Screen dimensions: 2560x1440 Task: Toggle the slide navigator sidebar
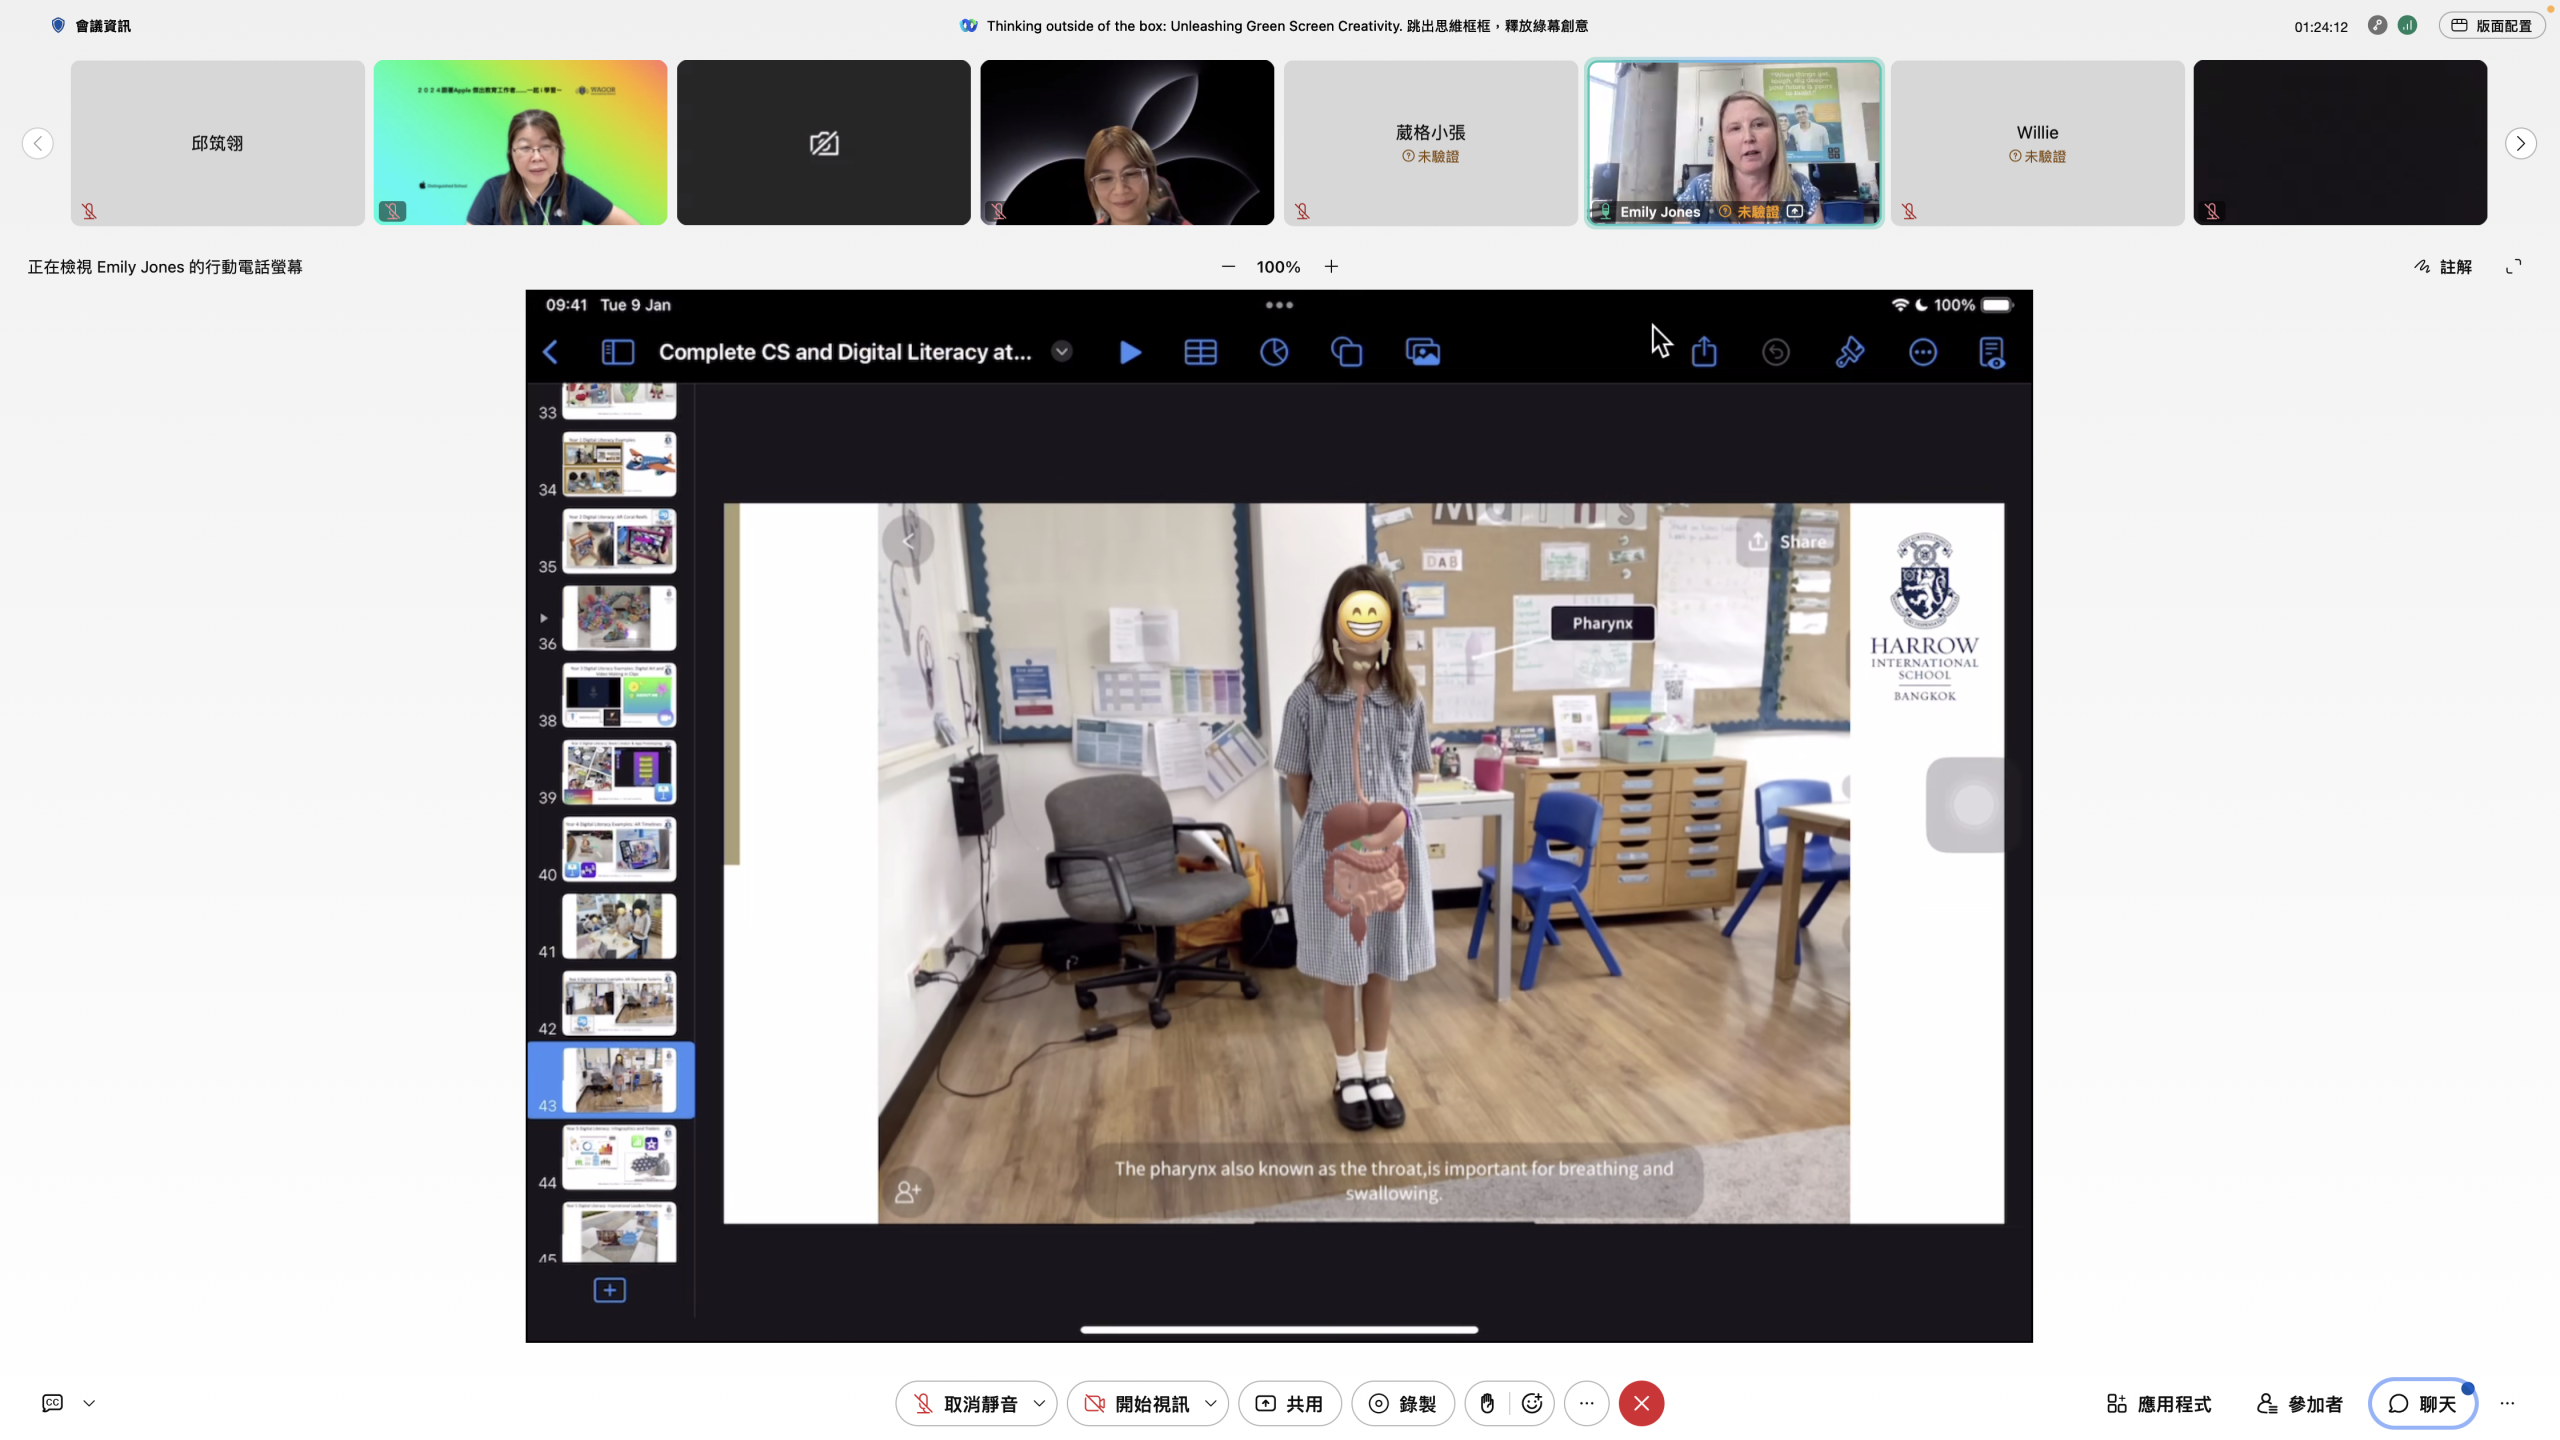pos(617,352)
